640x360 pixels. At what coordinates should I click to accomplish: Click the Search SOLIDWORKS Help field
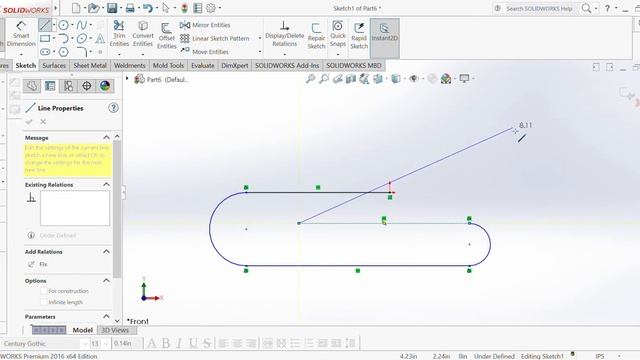point(539,8)
